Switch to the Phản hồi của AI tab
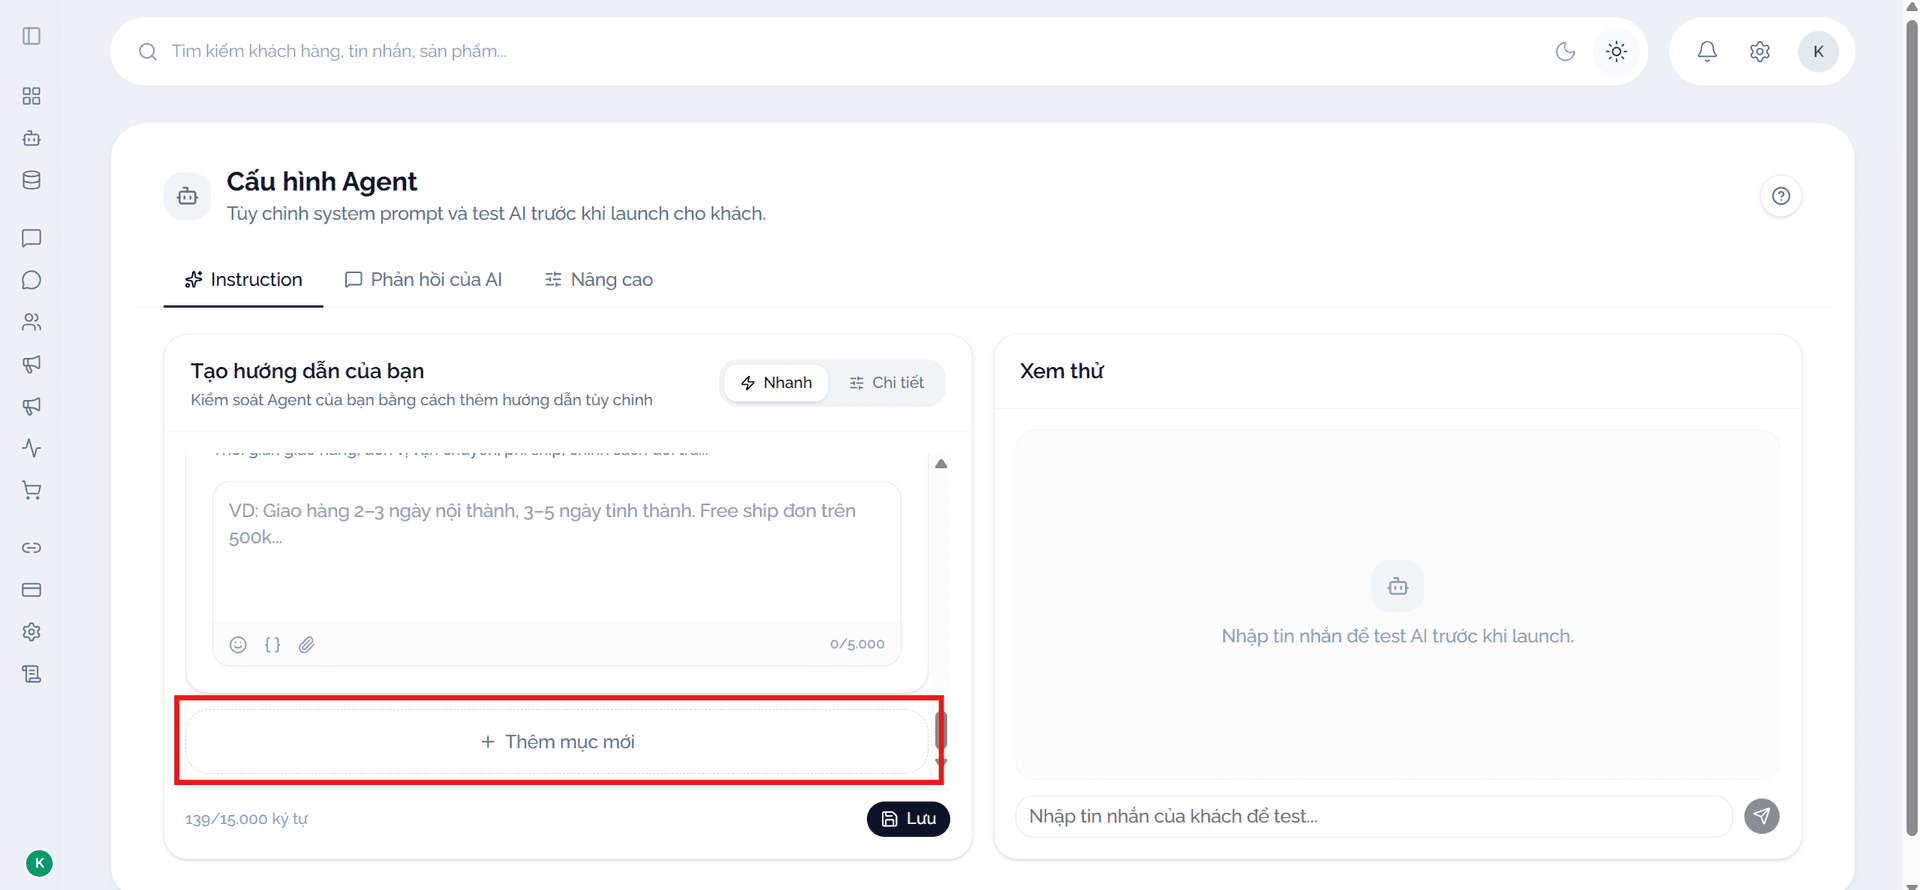 423,280
